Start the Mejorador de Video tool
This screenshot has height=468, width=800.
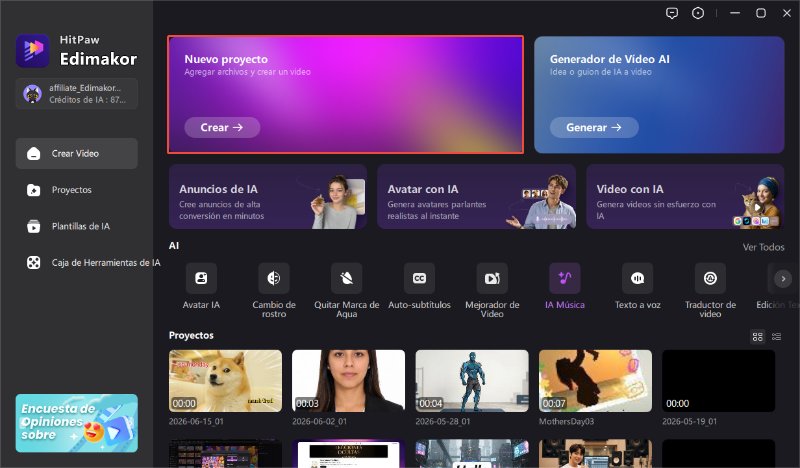492,278
